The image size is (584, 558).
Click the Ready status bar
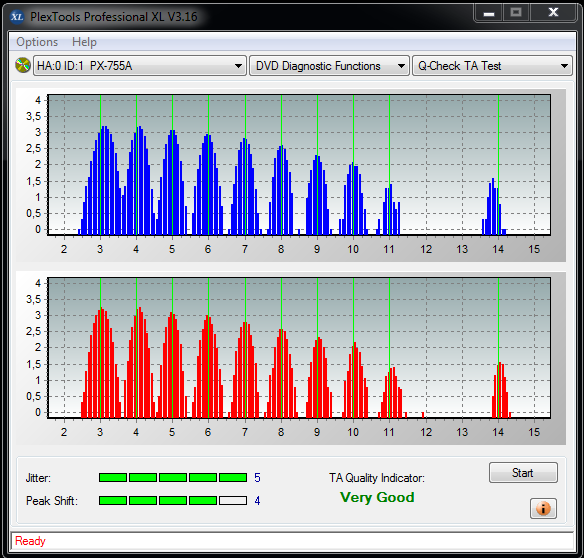[292, 541]
